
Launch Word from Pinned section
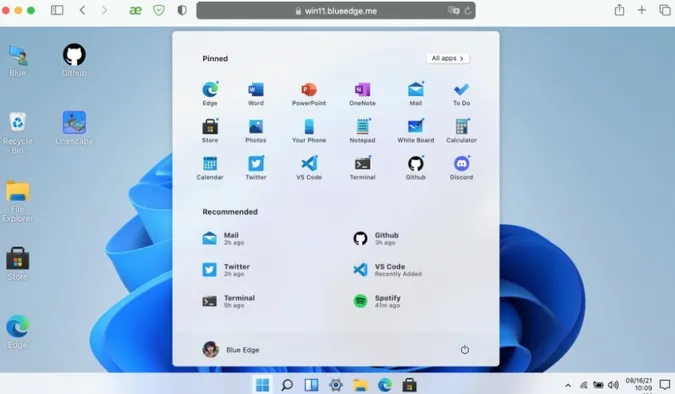tap(256, 93)
